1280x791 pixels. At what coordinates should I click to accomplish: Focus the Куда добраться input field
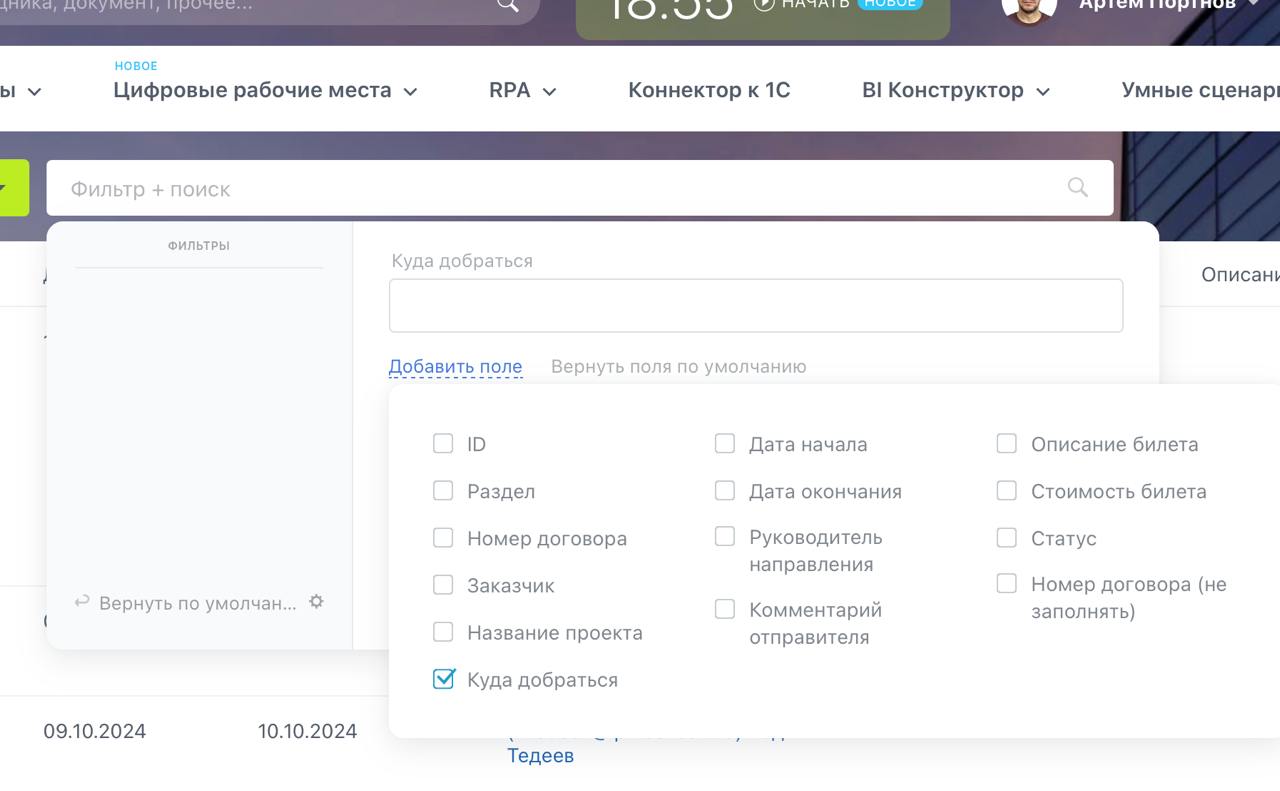(755, 305)
